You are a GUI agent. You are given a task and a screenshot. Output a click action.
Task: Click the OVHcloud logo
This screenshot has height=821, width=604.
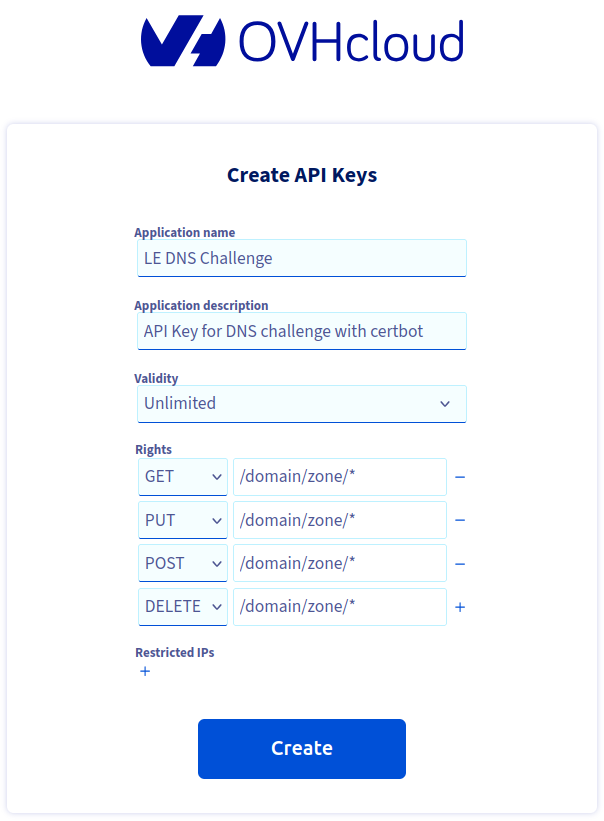coord(302,42)
